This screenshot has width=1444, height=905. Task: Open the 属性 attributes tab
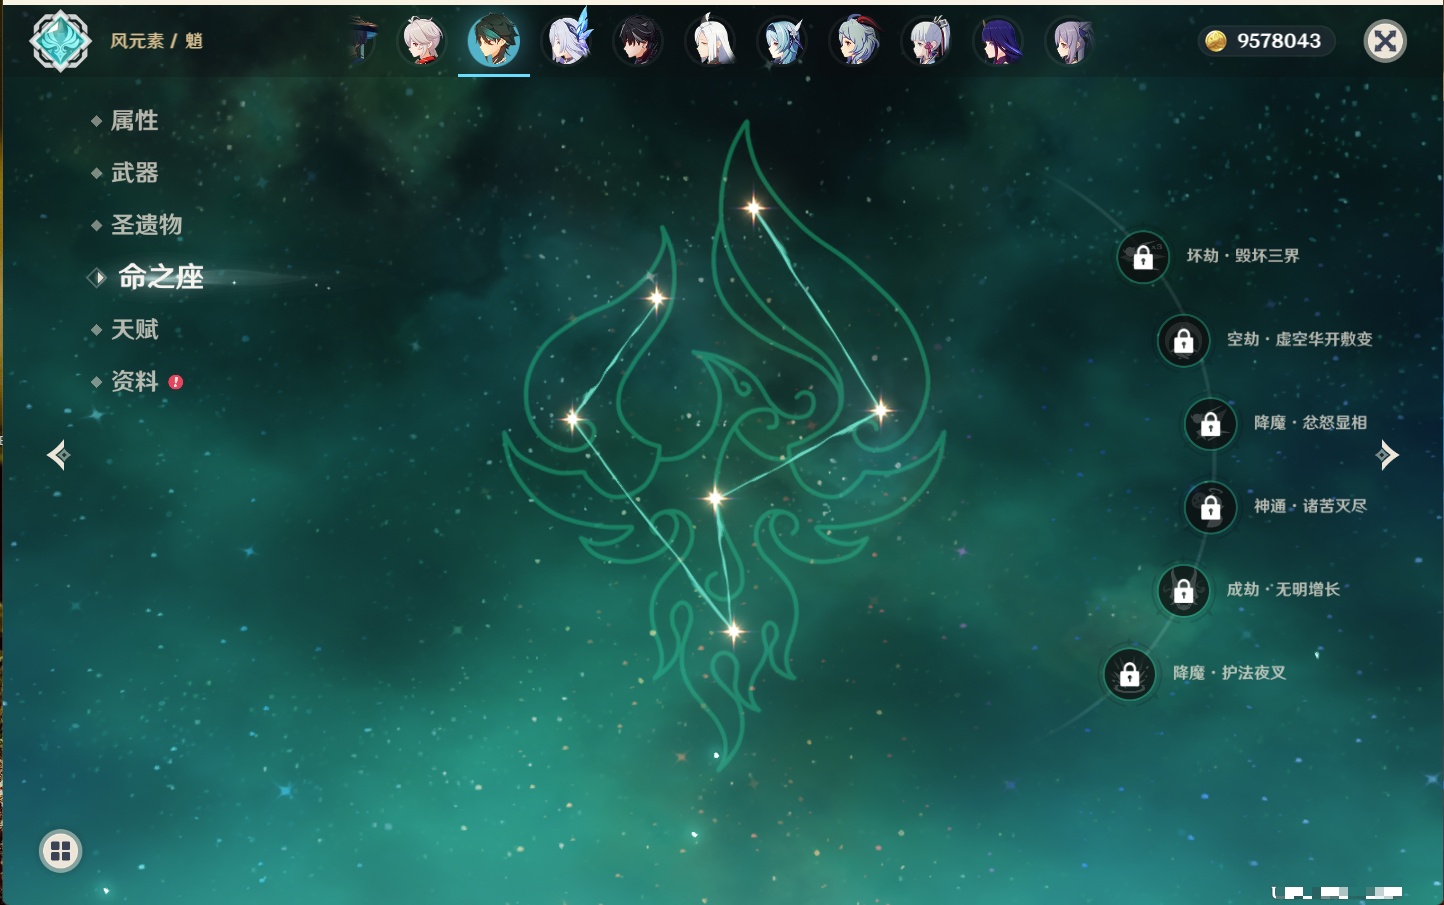coord(134,121)
